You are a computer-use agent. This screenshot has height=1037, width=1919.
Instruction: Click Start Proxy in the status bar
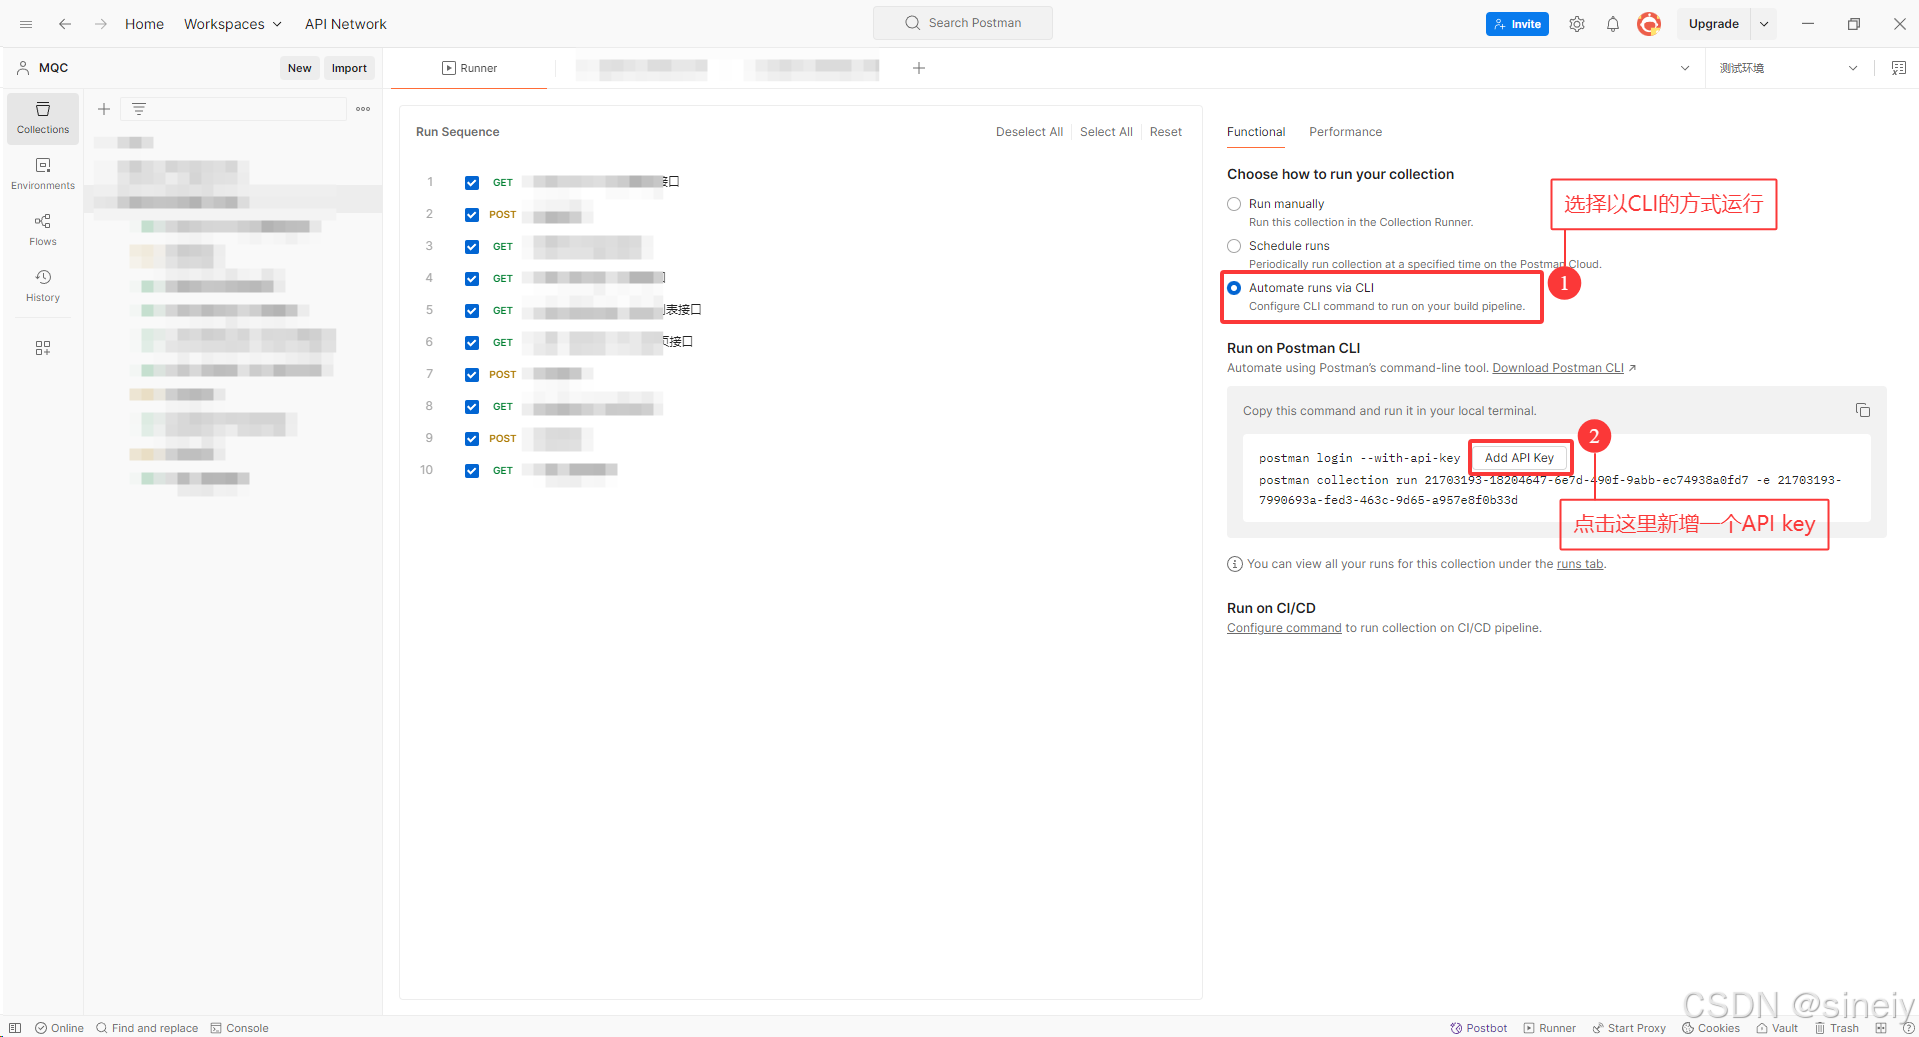point(1629,1028)
